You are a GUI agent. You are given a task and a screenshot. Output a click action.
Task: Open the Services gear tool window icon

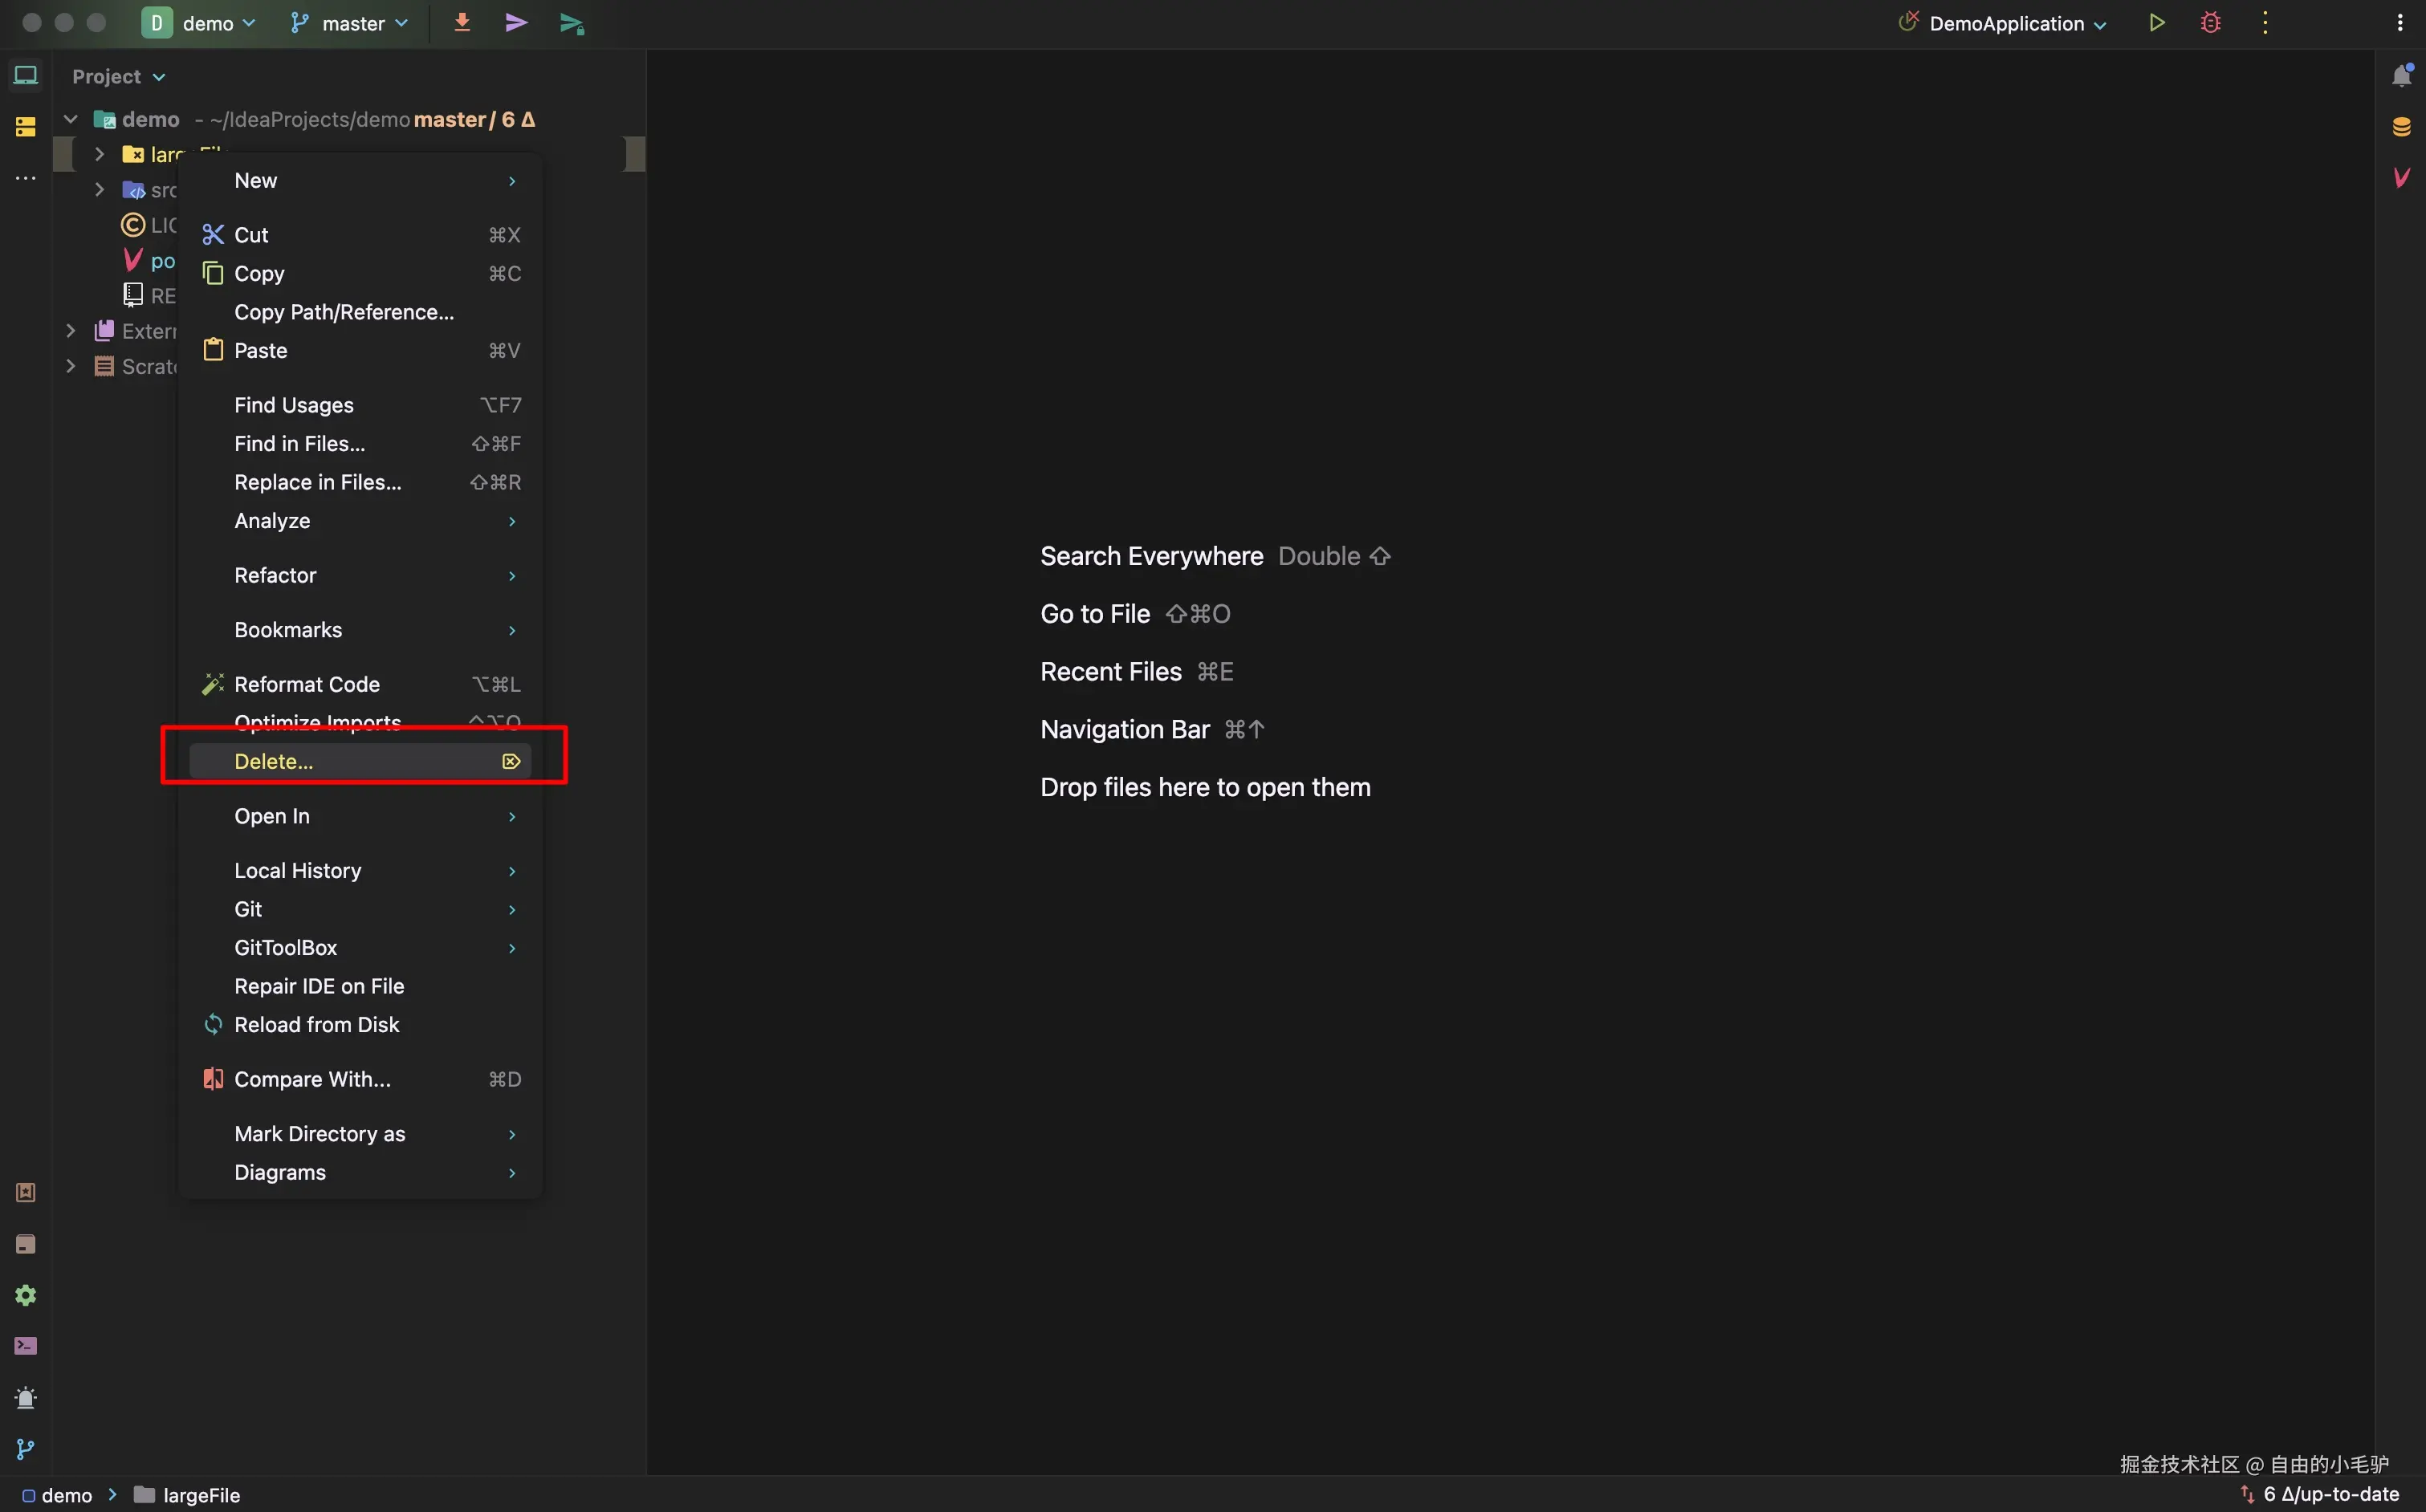(x=26, y=1295)
